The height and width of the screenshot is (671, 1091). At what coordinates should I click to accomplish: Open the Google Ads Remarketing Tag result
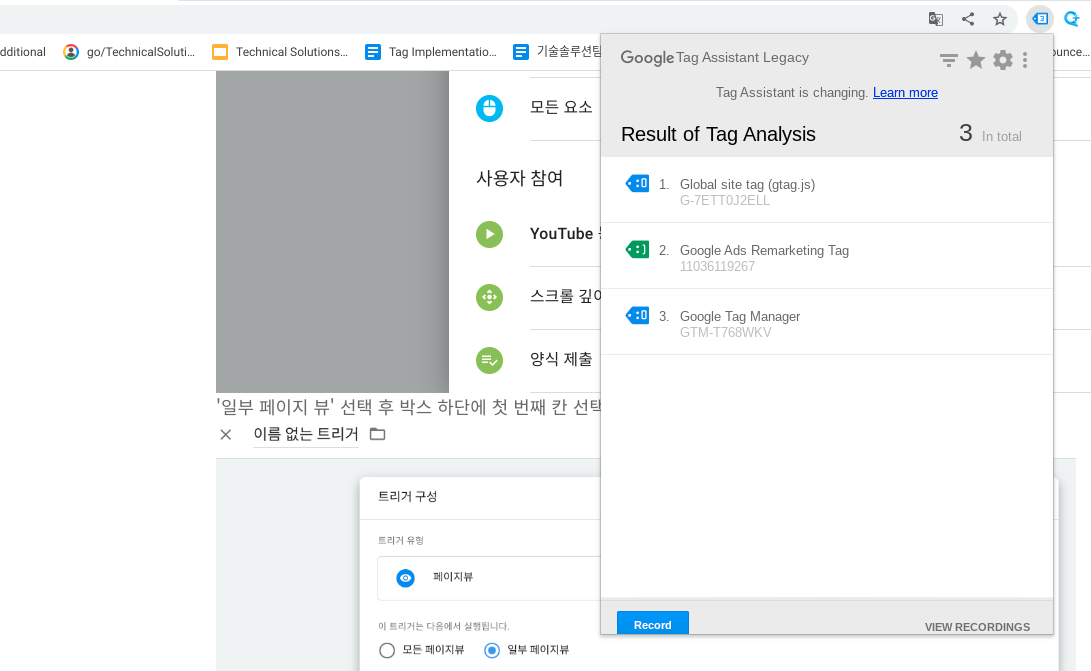click(x=827, y=256)
